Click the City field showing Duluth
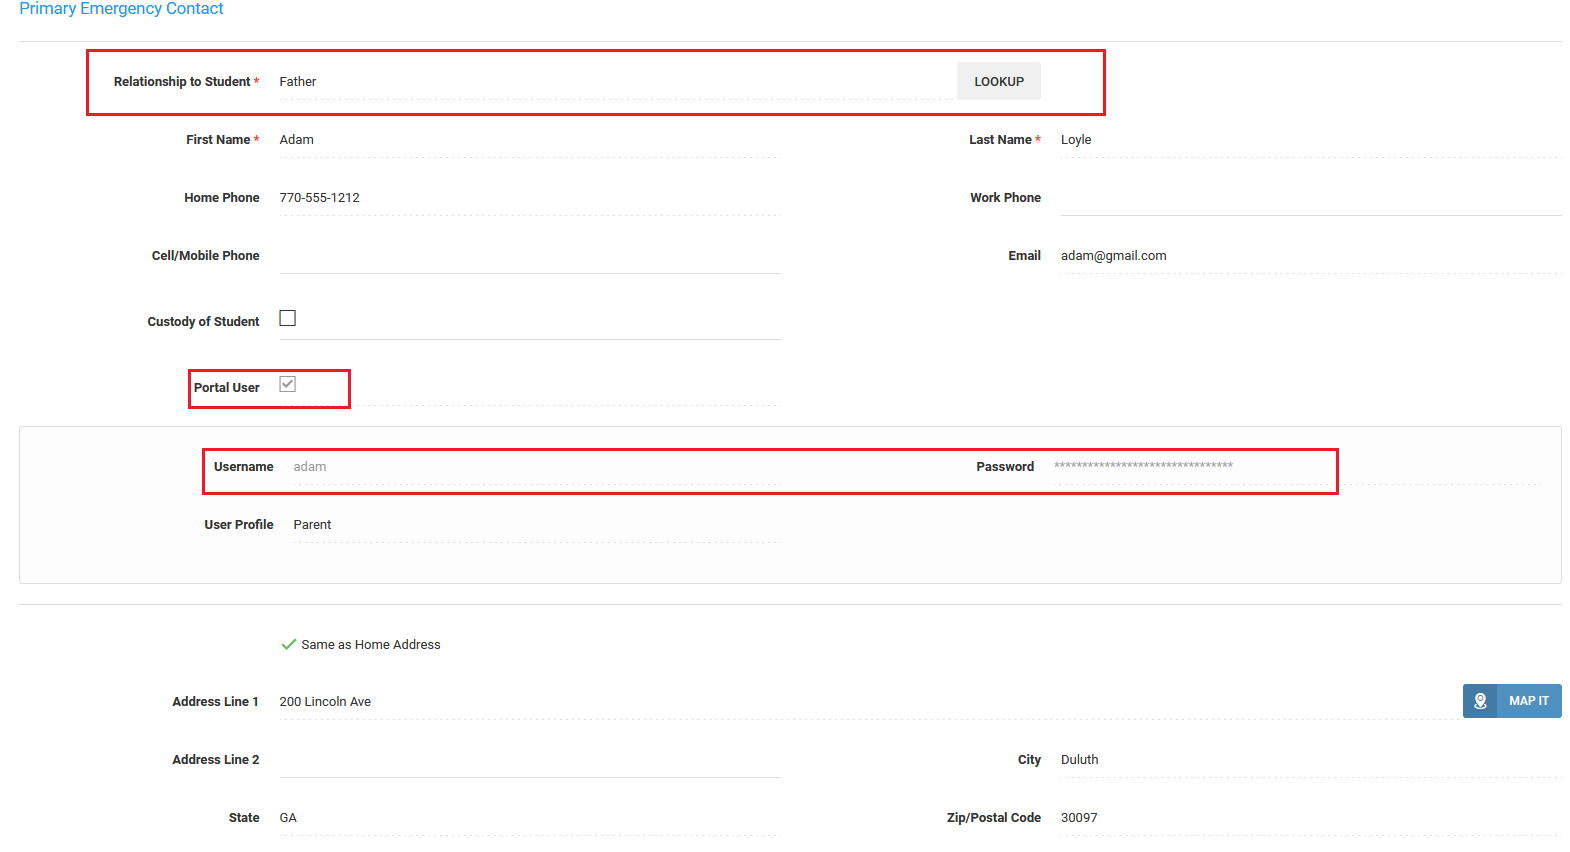The height and width of the screenshot is (852, 1570). 1311,760
